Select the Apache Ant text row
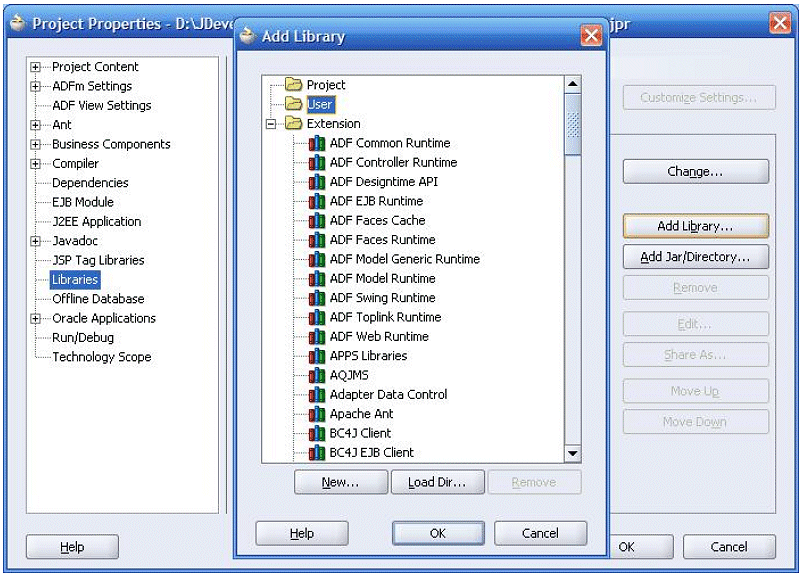 click(362, 414)
